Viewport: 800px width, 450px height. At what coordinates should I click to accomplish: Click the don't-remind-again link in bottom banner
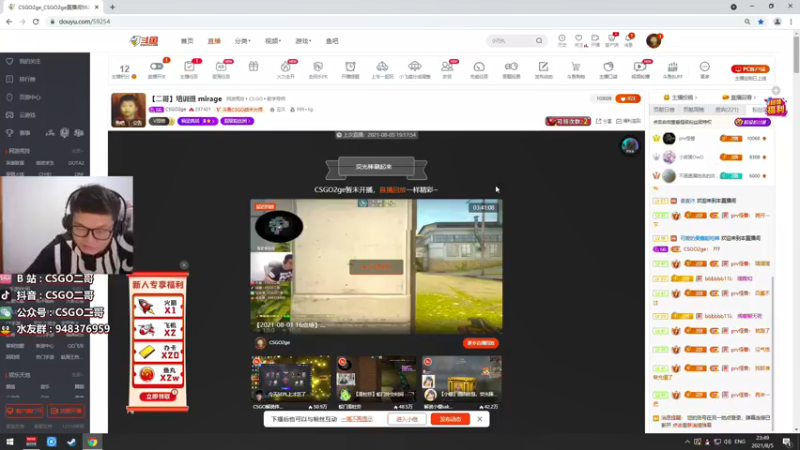(x=357, y=419)
